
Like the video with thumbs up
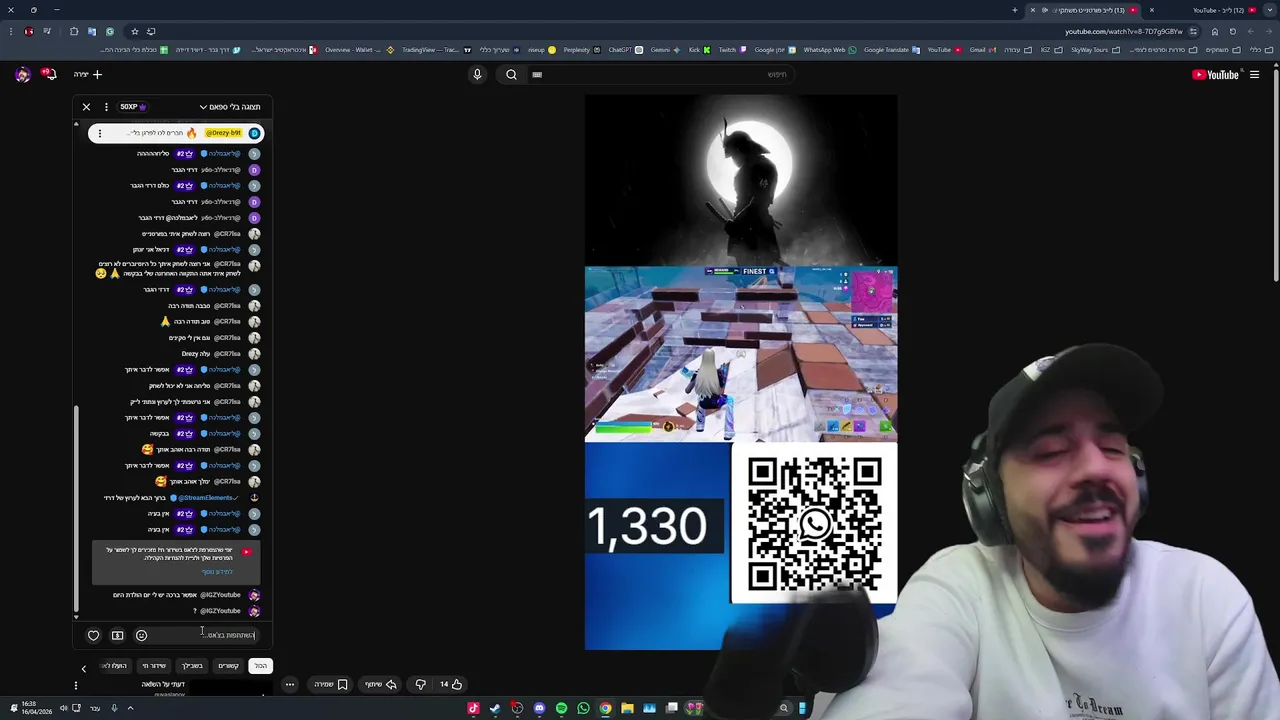tap(450, 684)
